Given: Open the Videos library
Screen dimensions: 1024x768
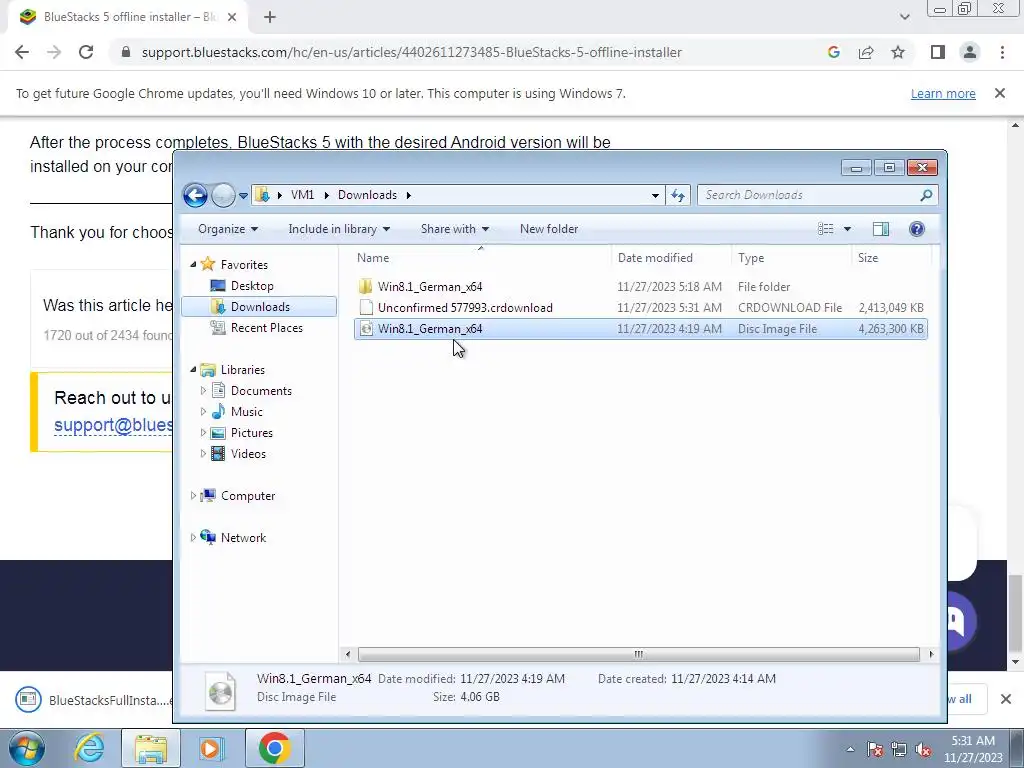Looking at the screenshot, I should (248, 454).
